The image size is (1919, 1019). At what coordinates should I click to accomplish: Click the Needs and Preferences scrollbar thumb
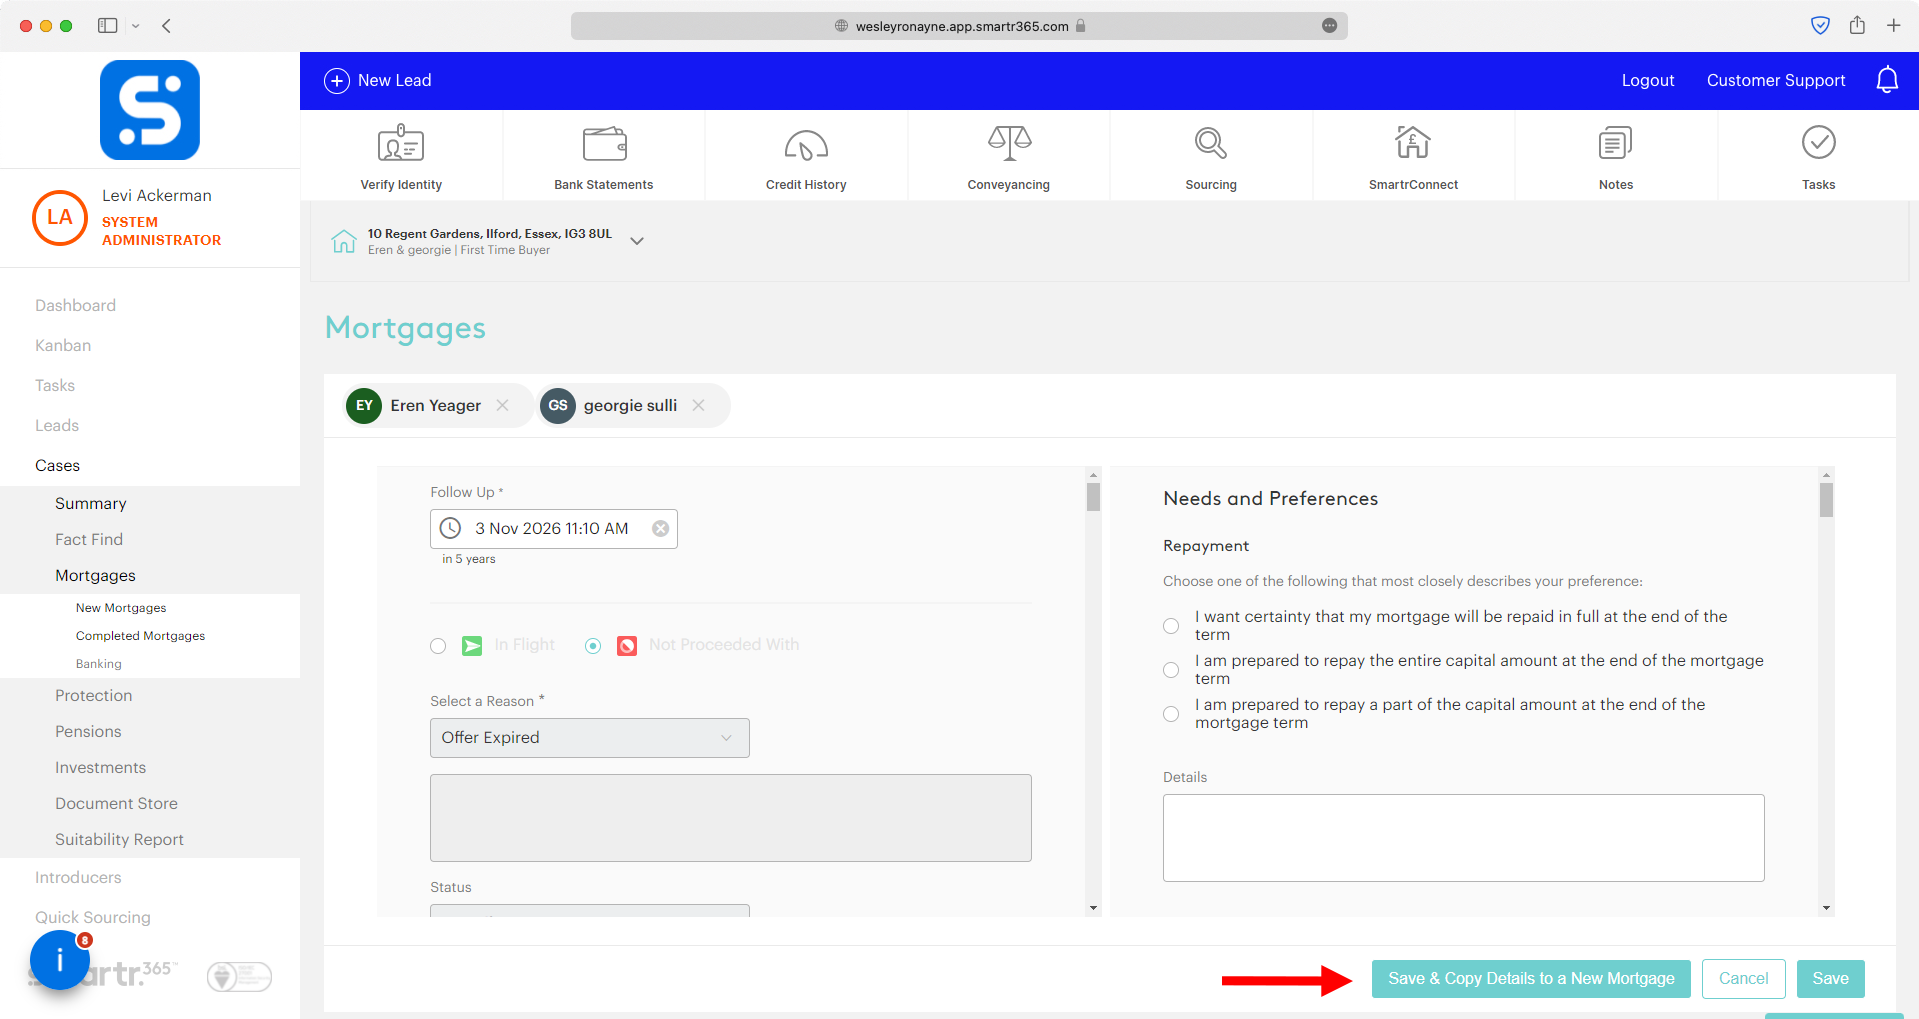point(1826,500)
